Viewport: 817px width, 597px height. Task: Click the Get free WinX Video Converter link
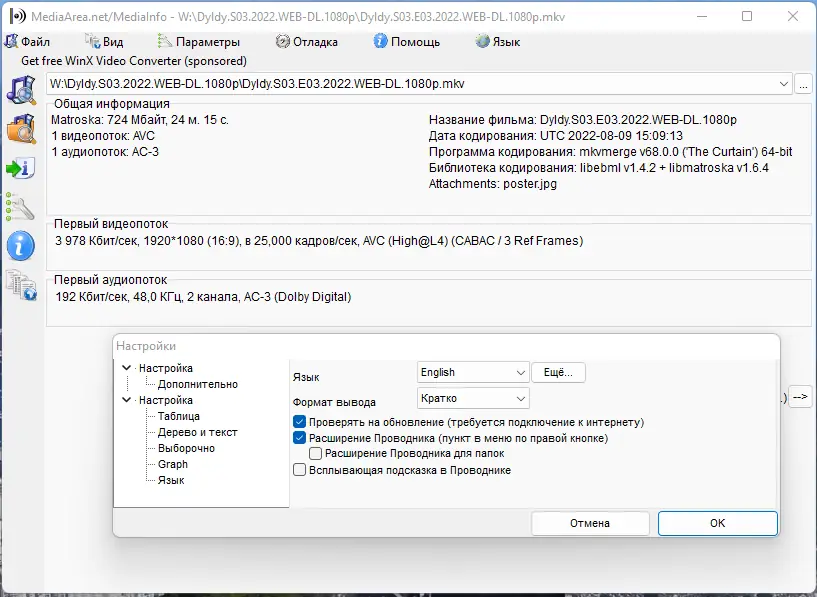pyautogui.click(x=134, y=61)
